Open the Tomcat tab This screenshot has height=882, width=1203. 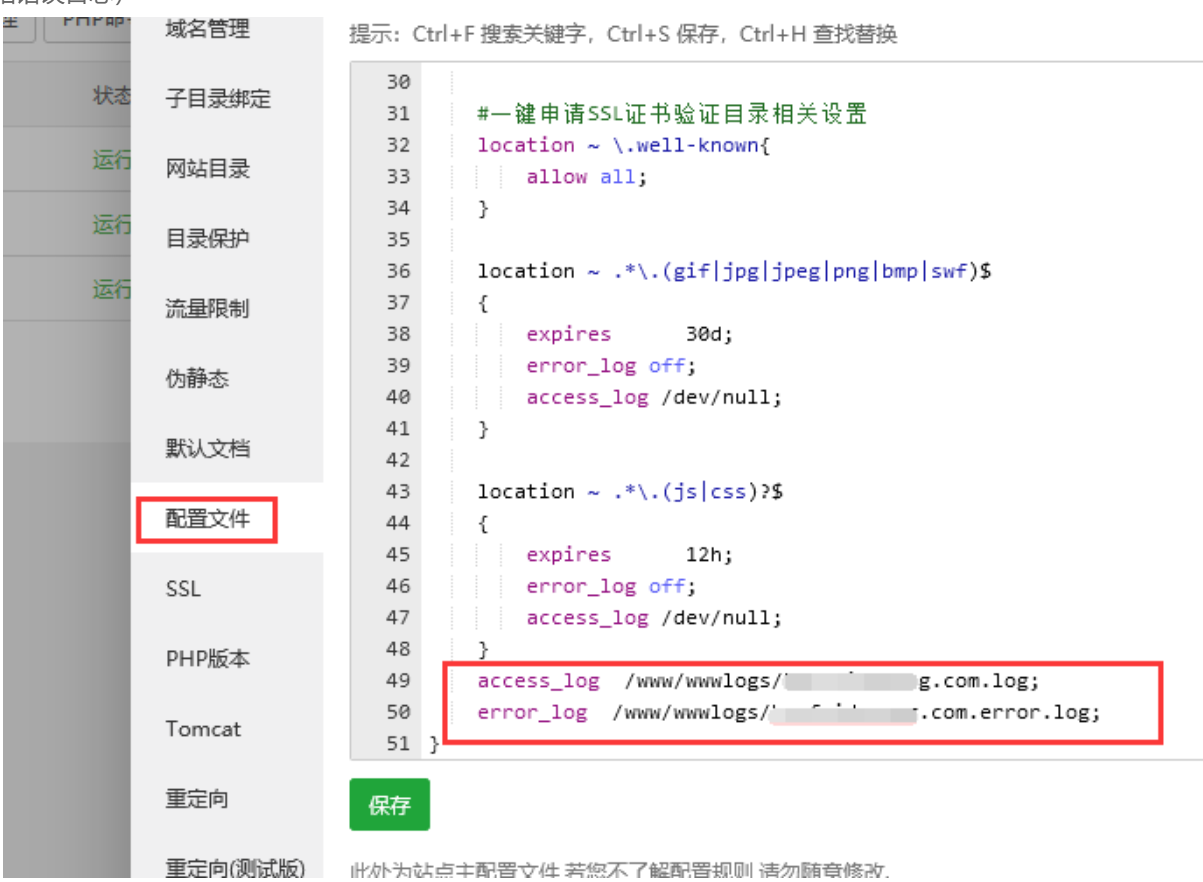click(203, 729)
